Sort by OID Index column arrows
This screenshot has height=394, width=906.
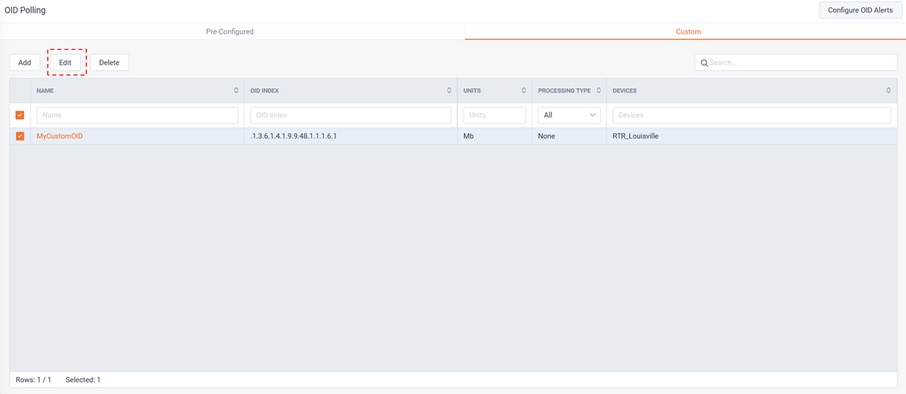tap(449, 91)
